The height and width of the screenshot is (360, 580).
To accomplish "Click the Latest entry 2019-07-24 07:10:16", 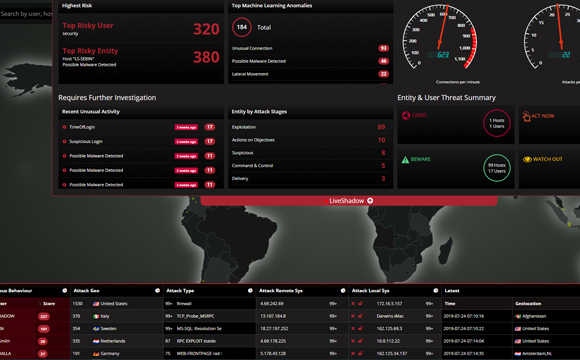I will click(464, 316).
